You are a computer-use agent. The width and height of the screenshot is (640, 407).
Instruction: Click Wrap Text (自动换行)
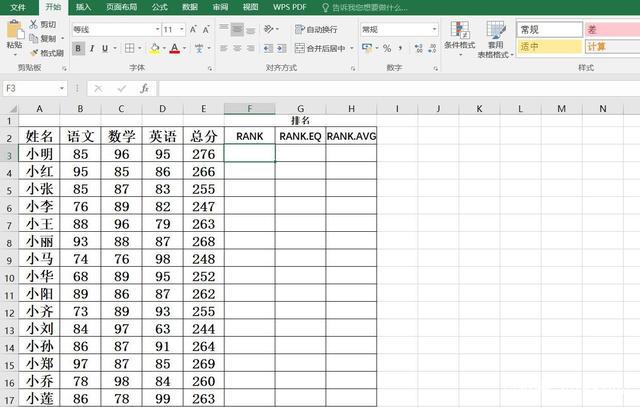coord(316,29)
